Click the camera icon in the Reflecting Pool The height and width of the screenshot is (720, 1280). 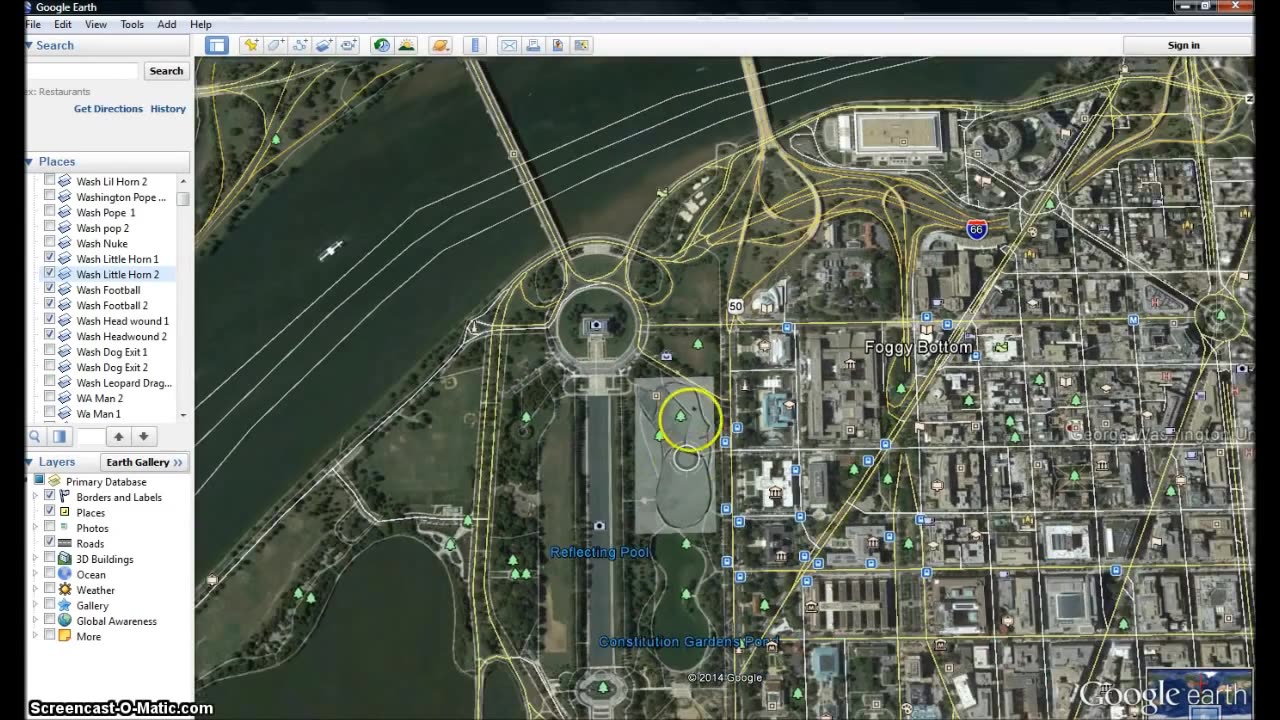[x=599, y=526]
